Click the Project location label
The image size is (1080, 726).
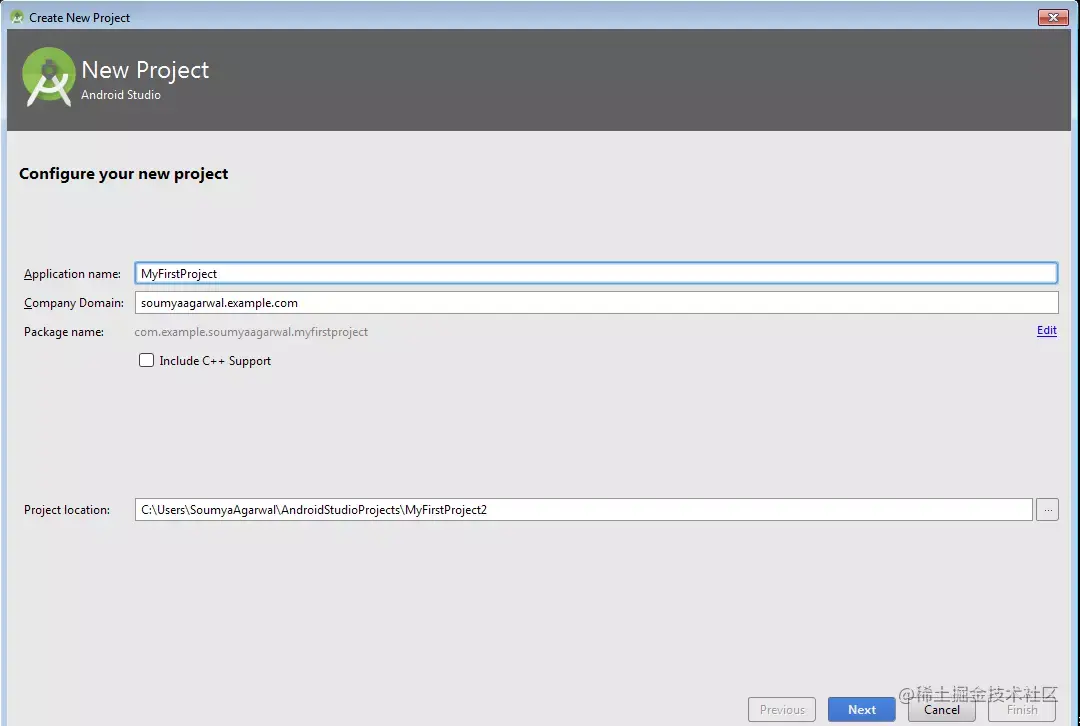67,510
